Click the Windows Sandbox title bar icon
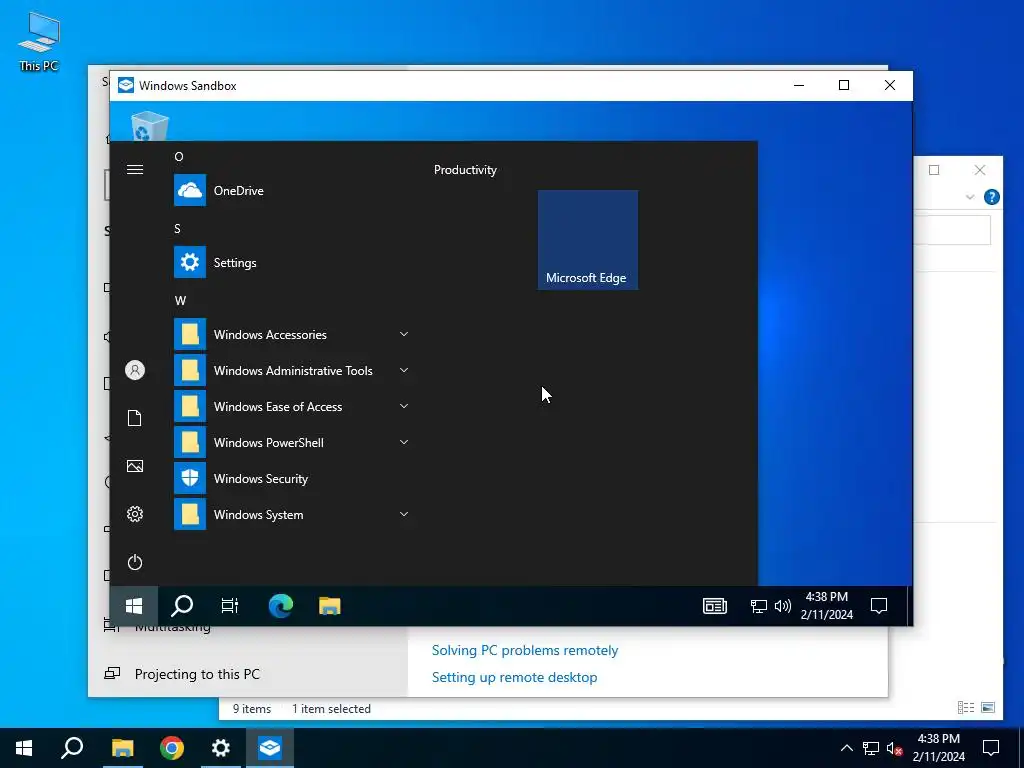This screenshot has height=768, width=1024. 125,86
